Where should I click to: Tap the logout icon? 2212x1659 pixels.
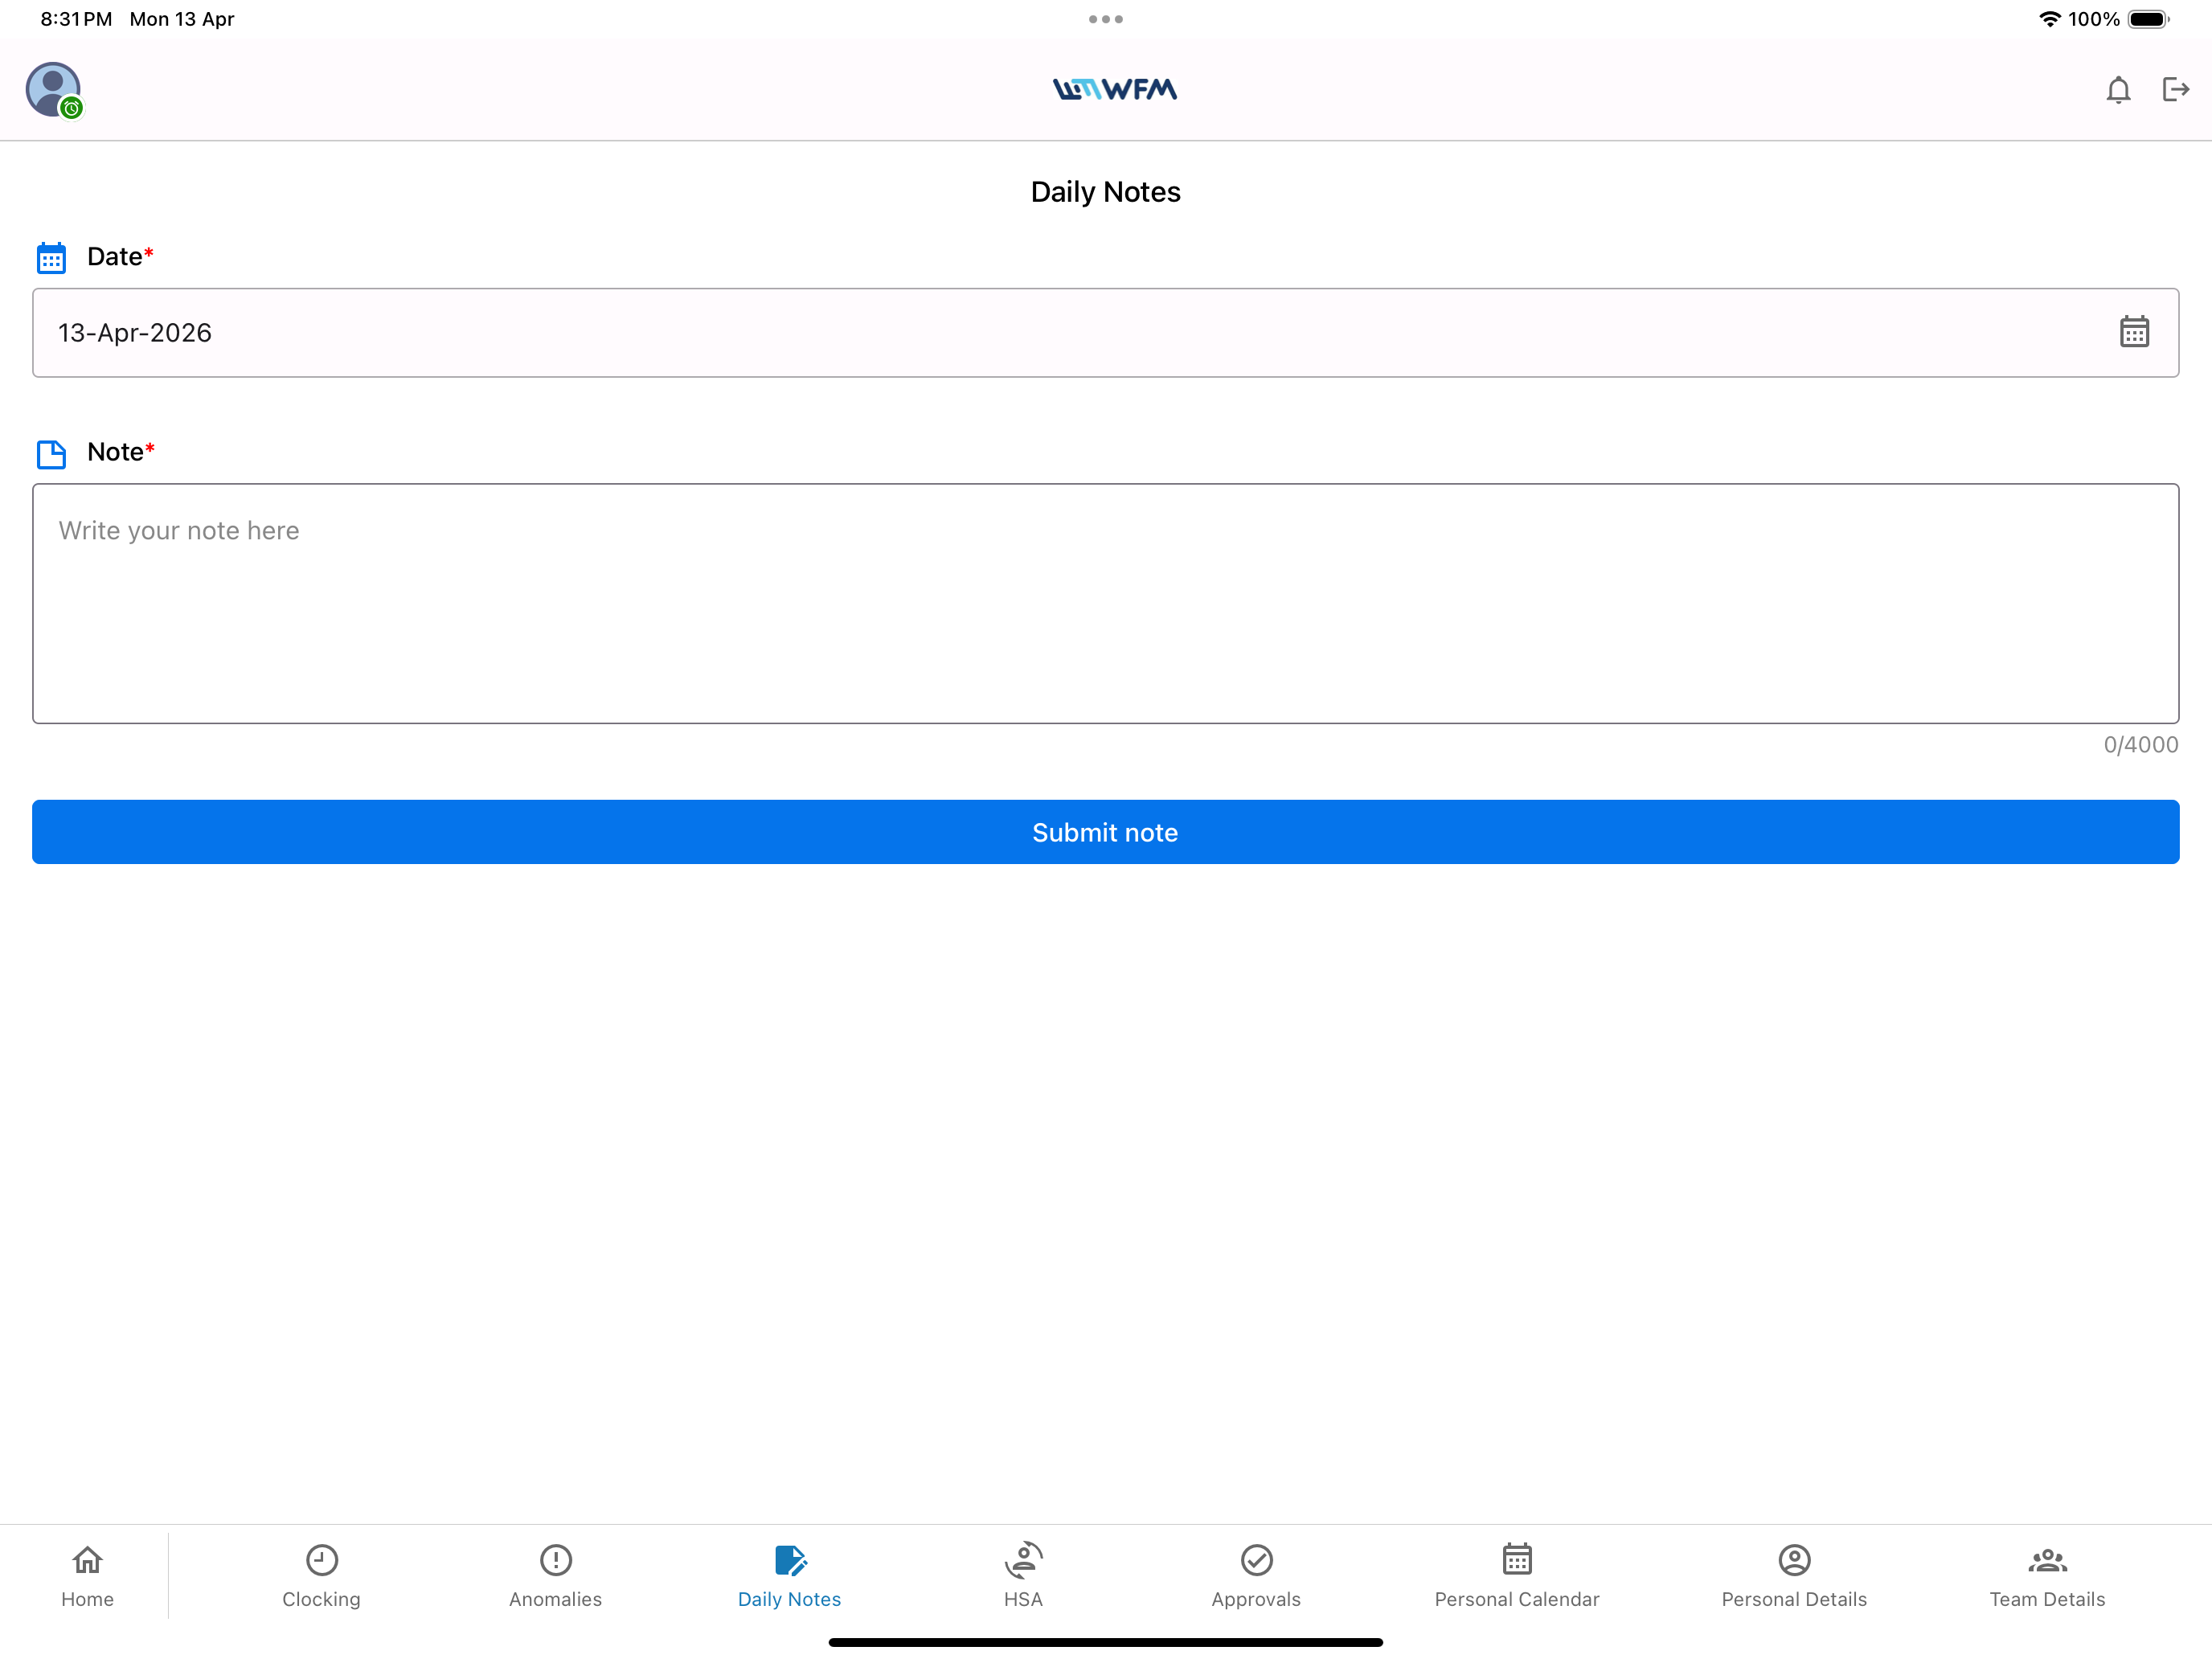2175,90
